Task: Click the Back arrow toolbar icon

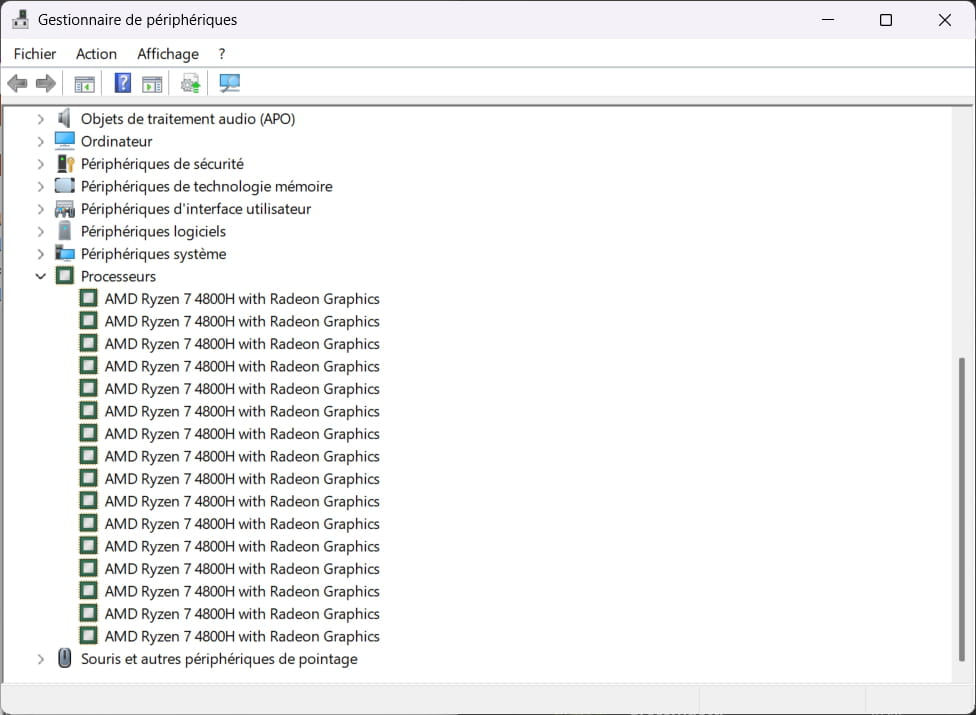Action: [x=17, y=83]
